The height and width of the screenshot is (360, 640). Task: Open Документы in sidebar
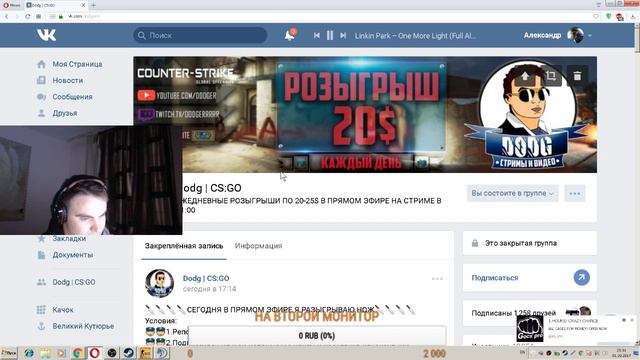[73, 255]
